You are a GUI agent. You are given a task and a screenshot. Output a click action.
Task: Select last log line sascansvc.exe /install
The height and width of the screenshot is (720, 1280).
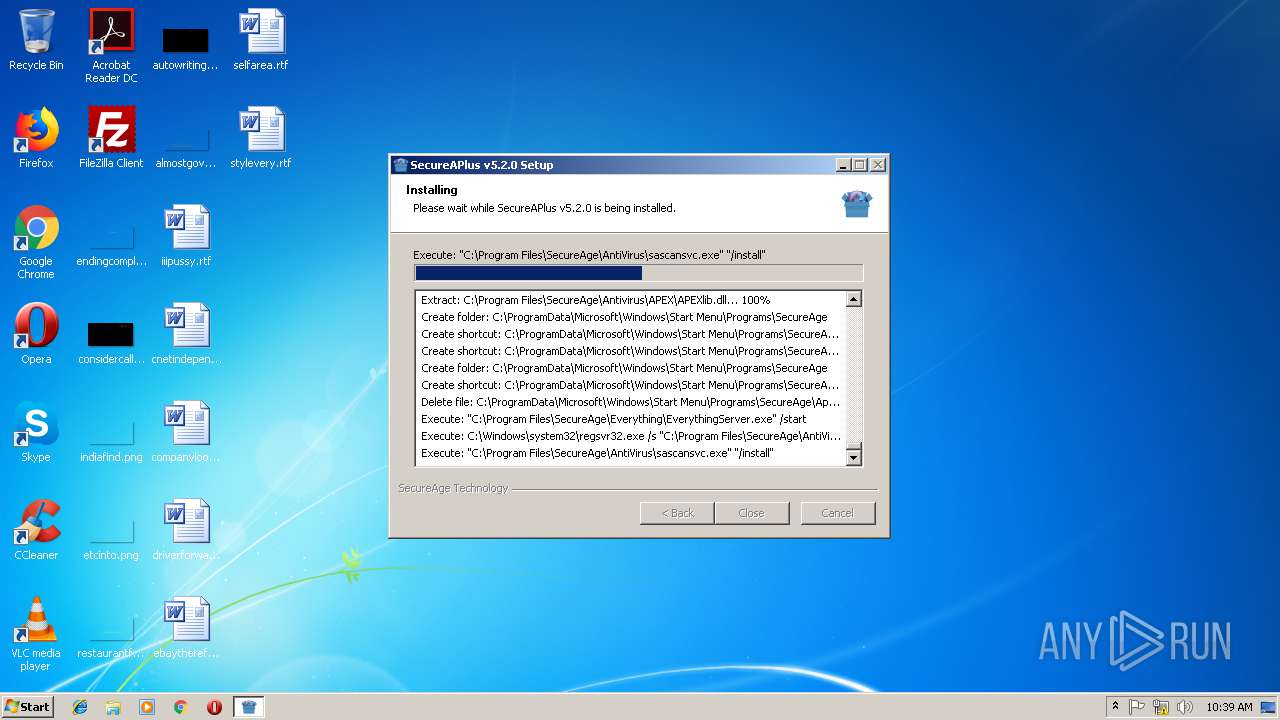click(597, 453)
